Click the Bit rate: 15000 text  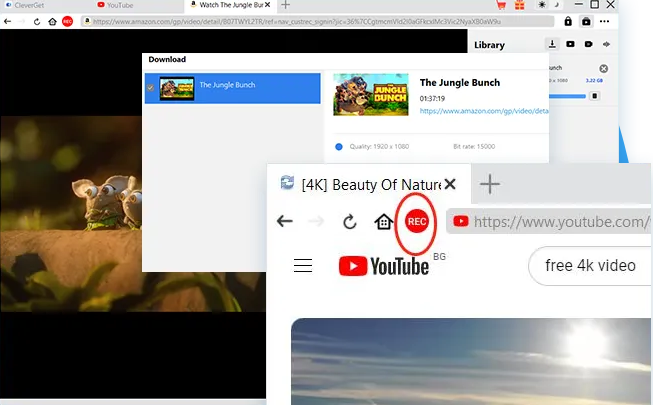tap(474, 146)
